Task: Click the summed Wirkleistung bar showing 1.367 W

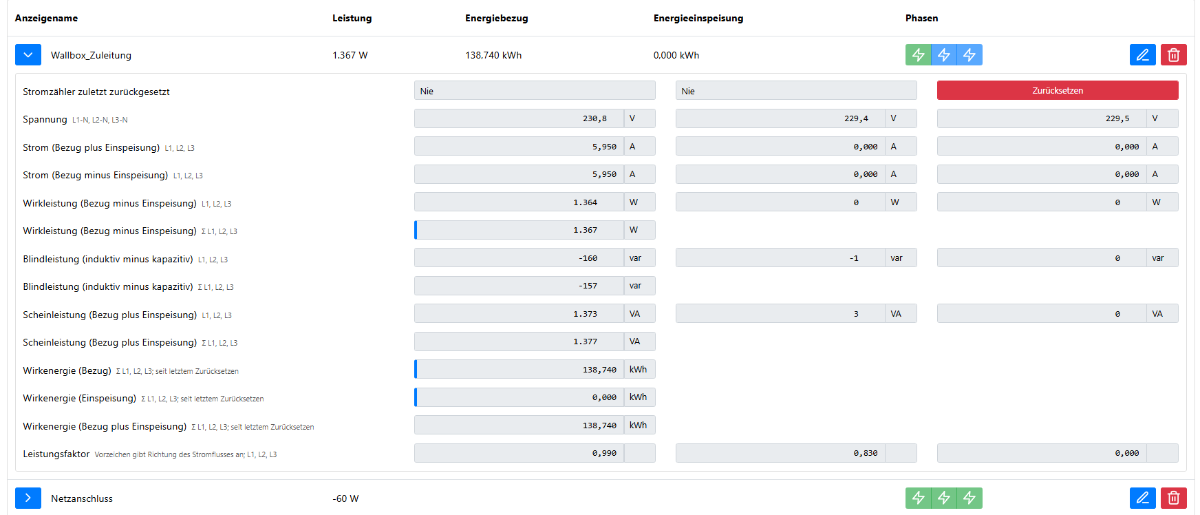Action: click(518, 230)
